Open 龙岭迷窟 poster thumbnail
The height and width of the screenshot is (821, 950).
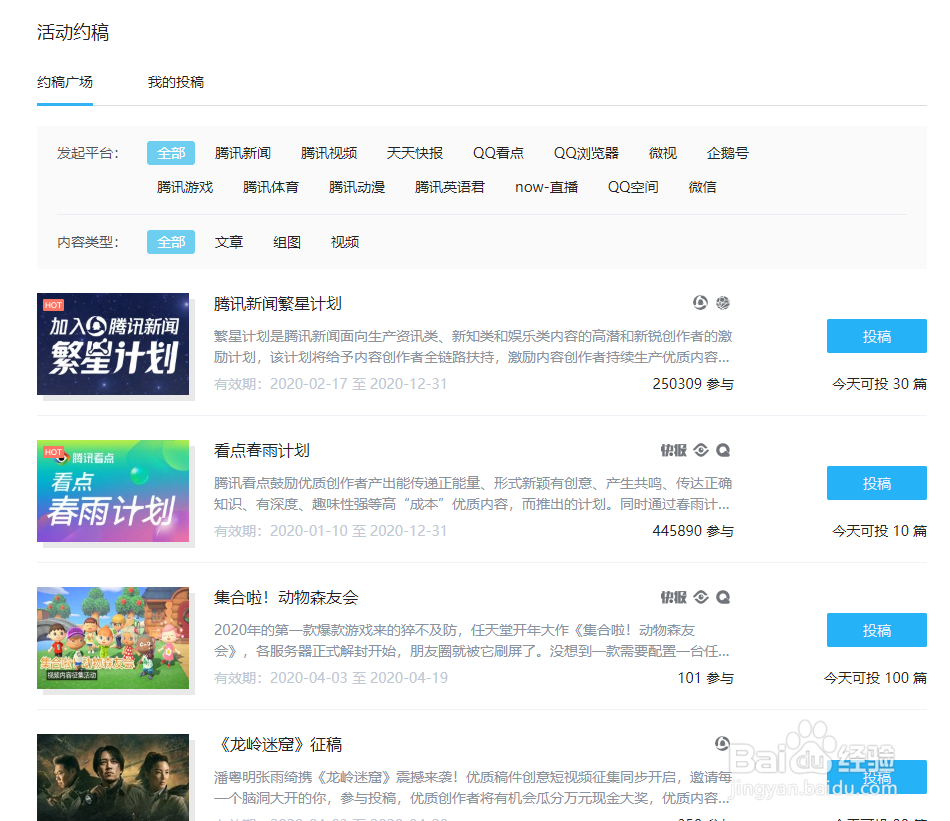pyautogui.click(x=113, y=778)
